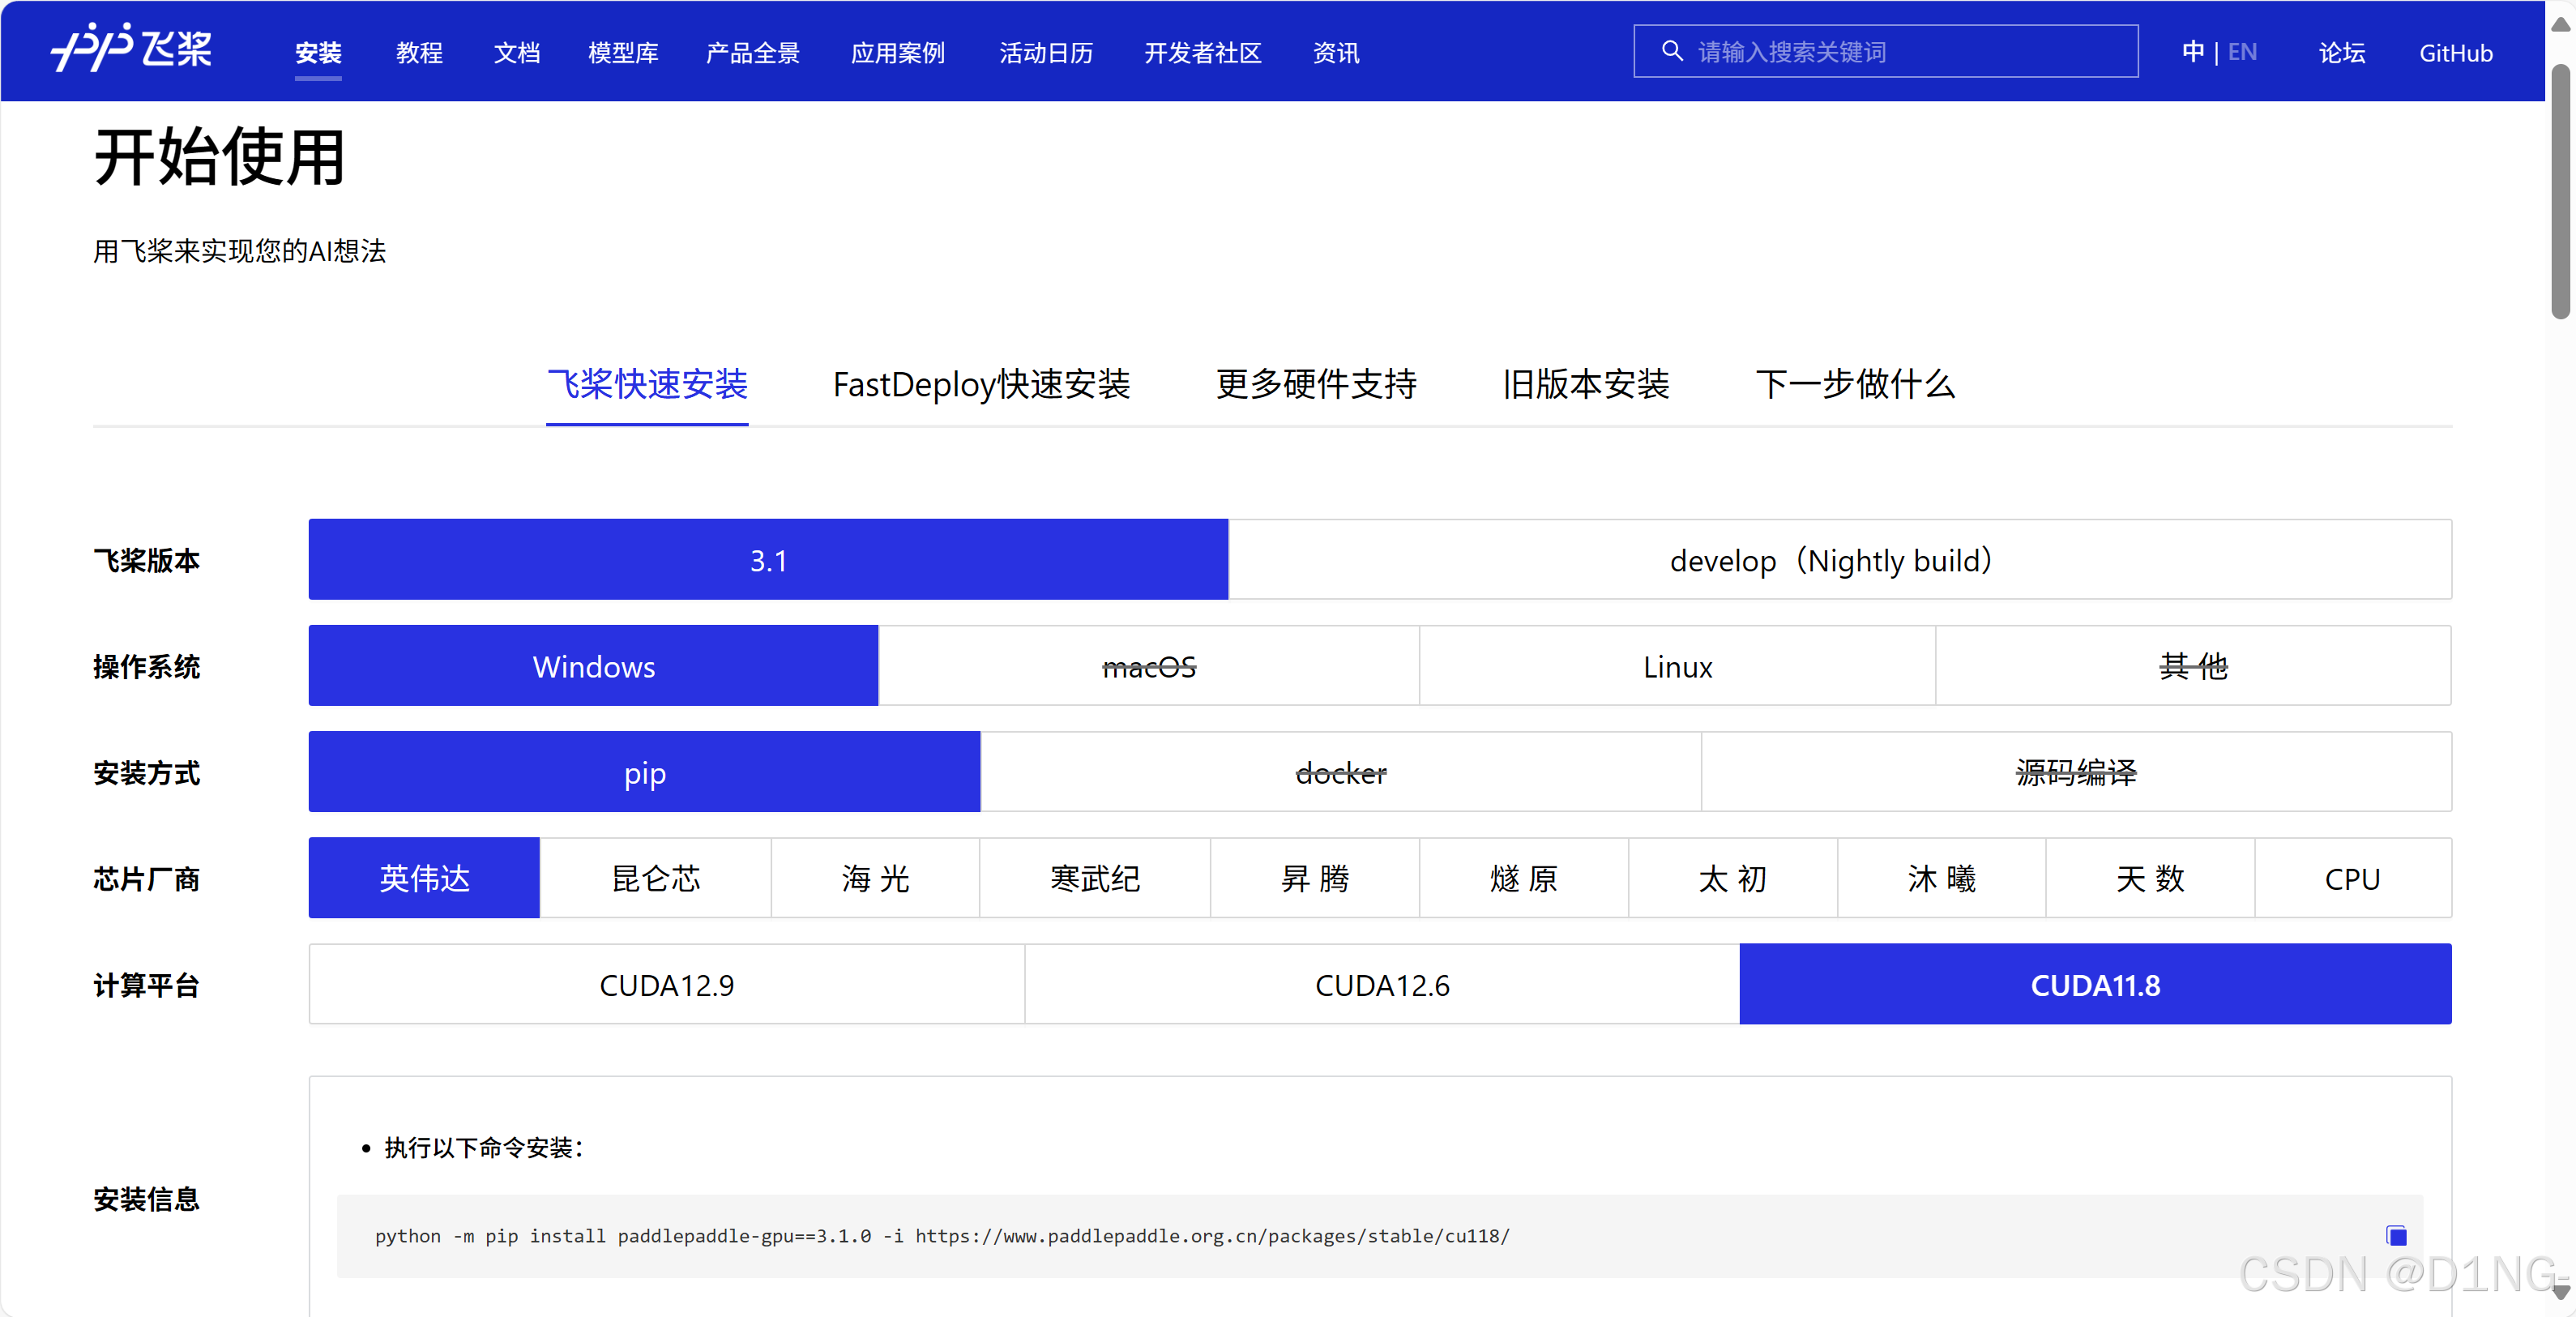The image size is (2576, 1317).
Task: Copy the pip install command via copy icon
Action: (2396, 1235)
